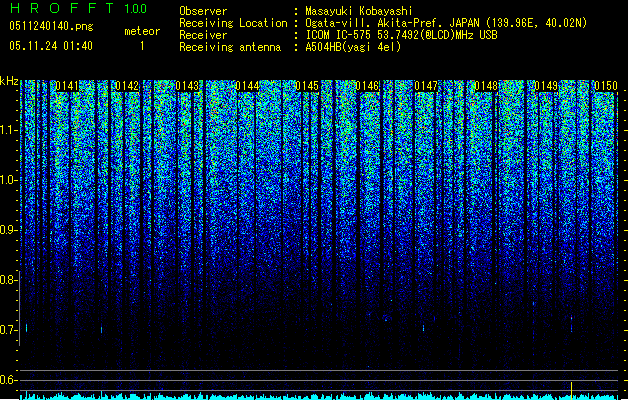Viewport: 629px width, 400px height.
Task: Click the 0146 time marker
Action: coord(367,86)
